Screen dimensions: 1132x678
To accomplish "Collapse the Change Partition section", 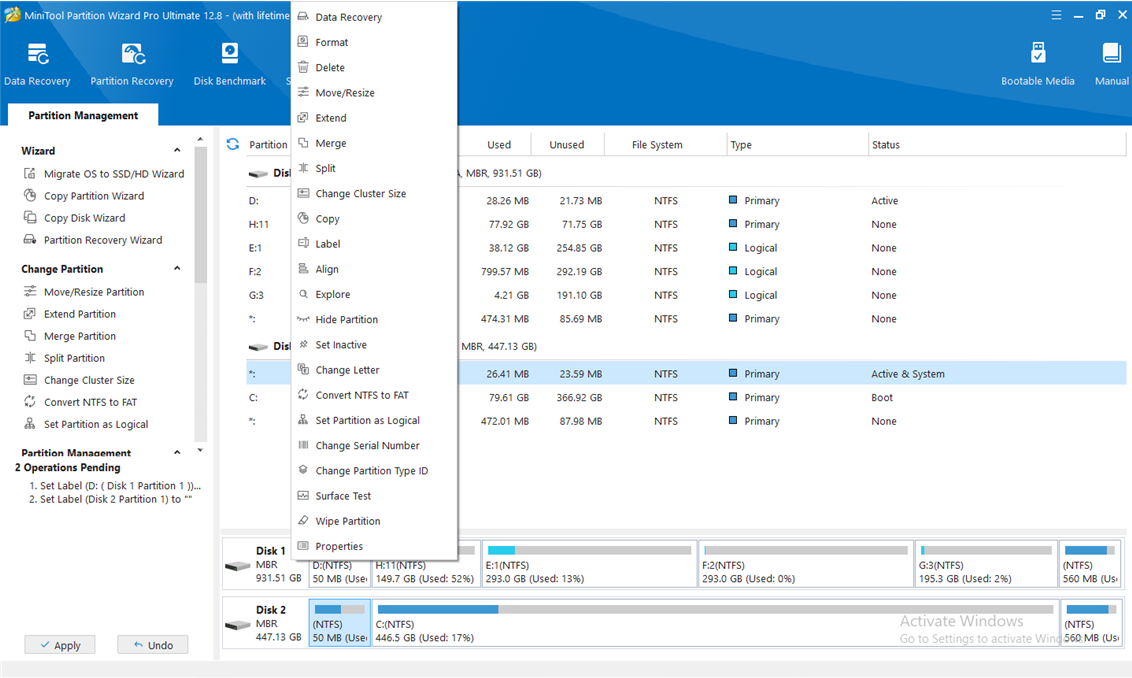I will (x=177, y=269).
